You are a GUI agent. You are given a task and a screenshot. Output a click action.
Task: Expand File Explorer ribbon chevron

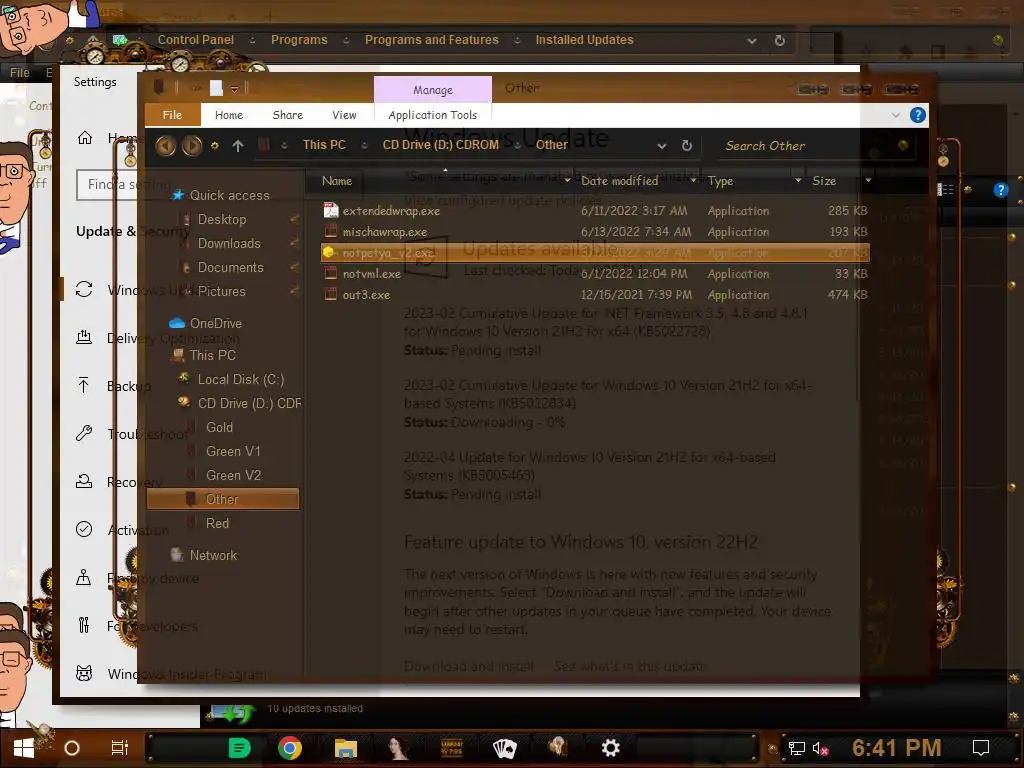895,115
